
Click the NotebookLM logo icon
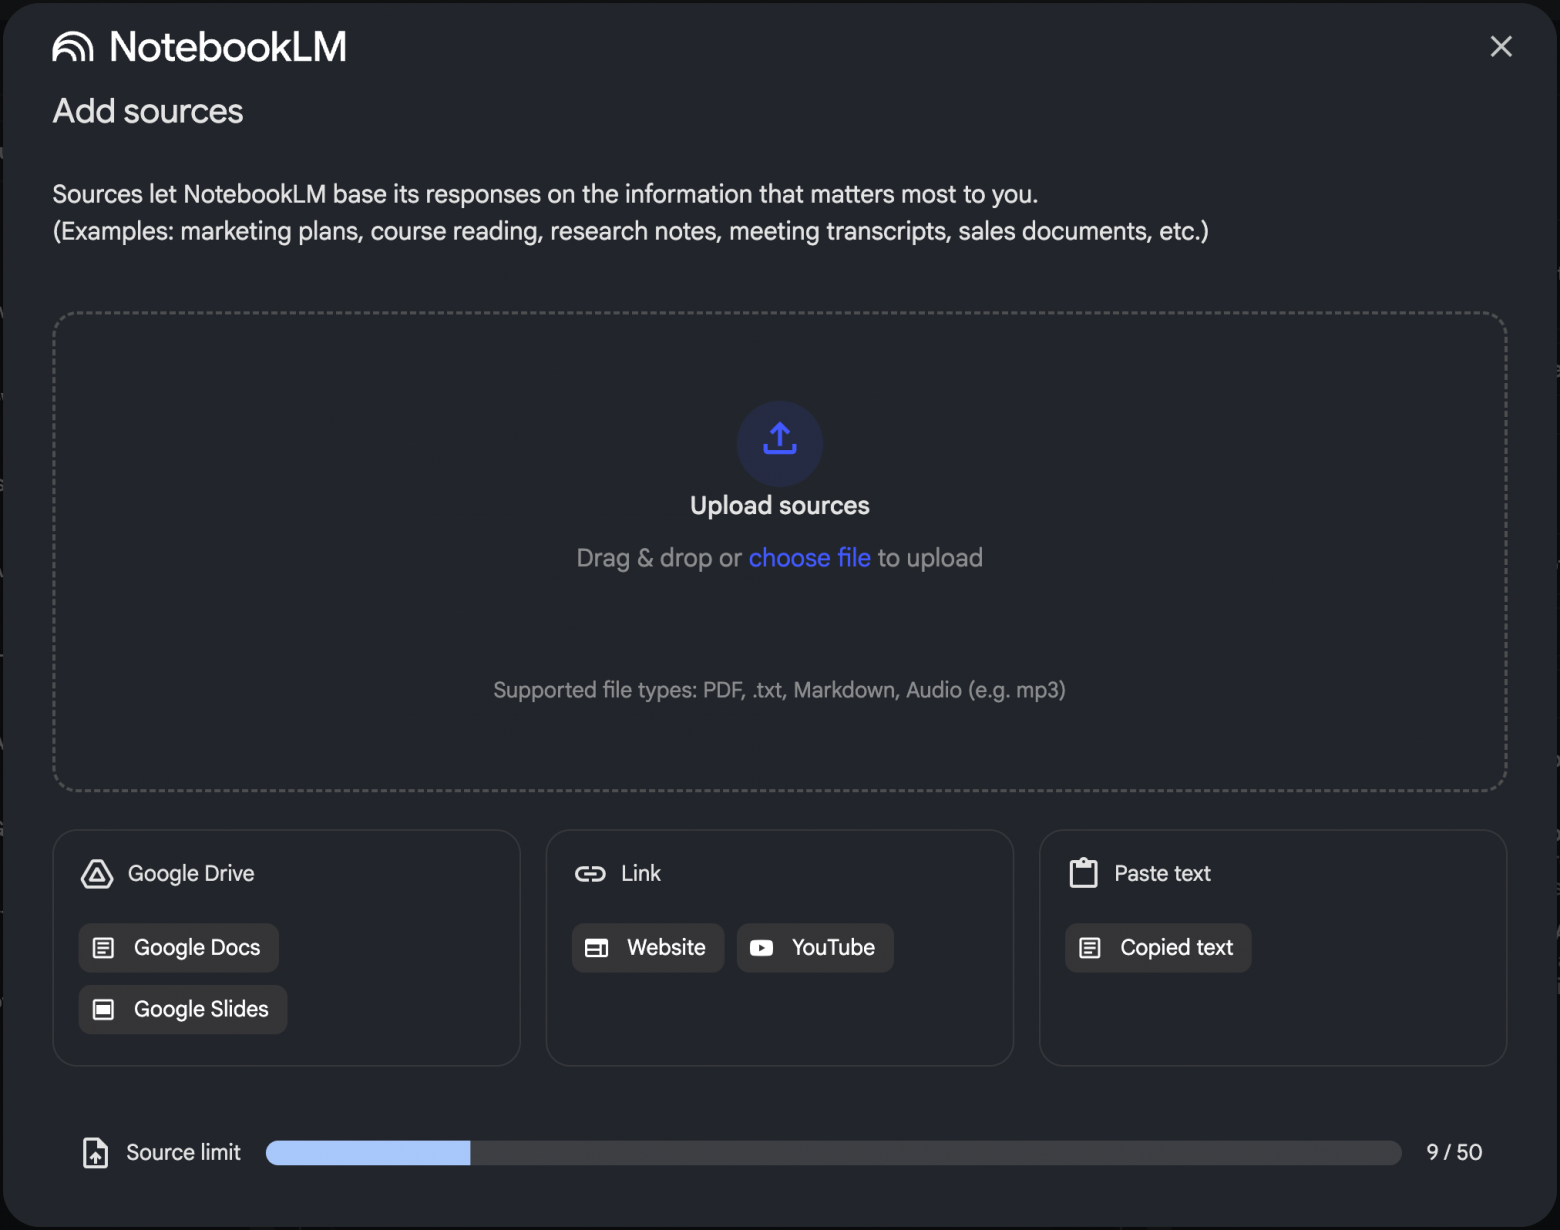pyautogui.click(x=73, y=47)
